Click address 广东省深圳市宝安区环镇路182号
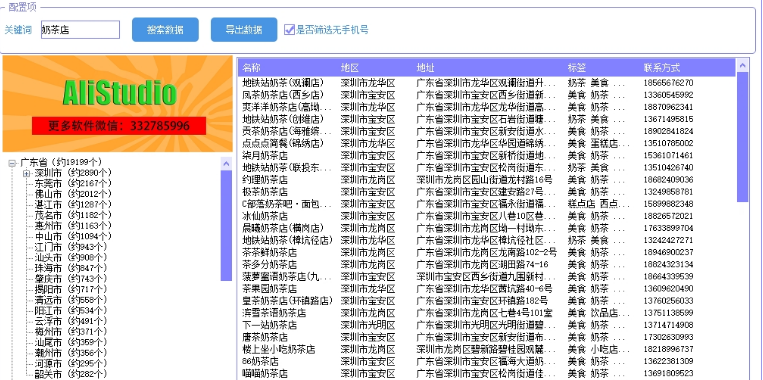Image resolution: width=763 pixels, height=380 pixels. click(x=482, y=301)
